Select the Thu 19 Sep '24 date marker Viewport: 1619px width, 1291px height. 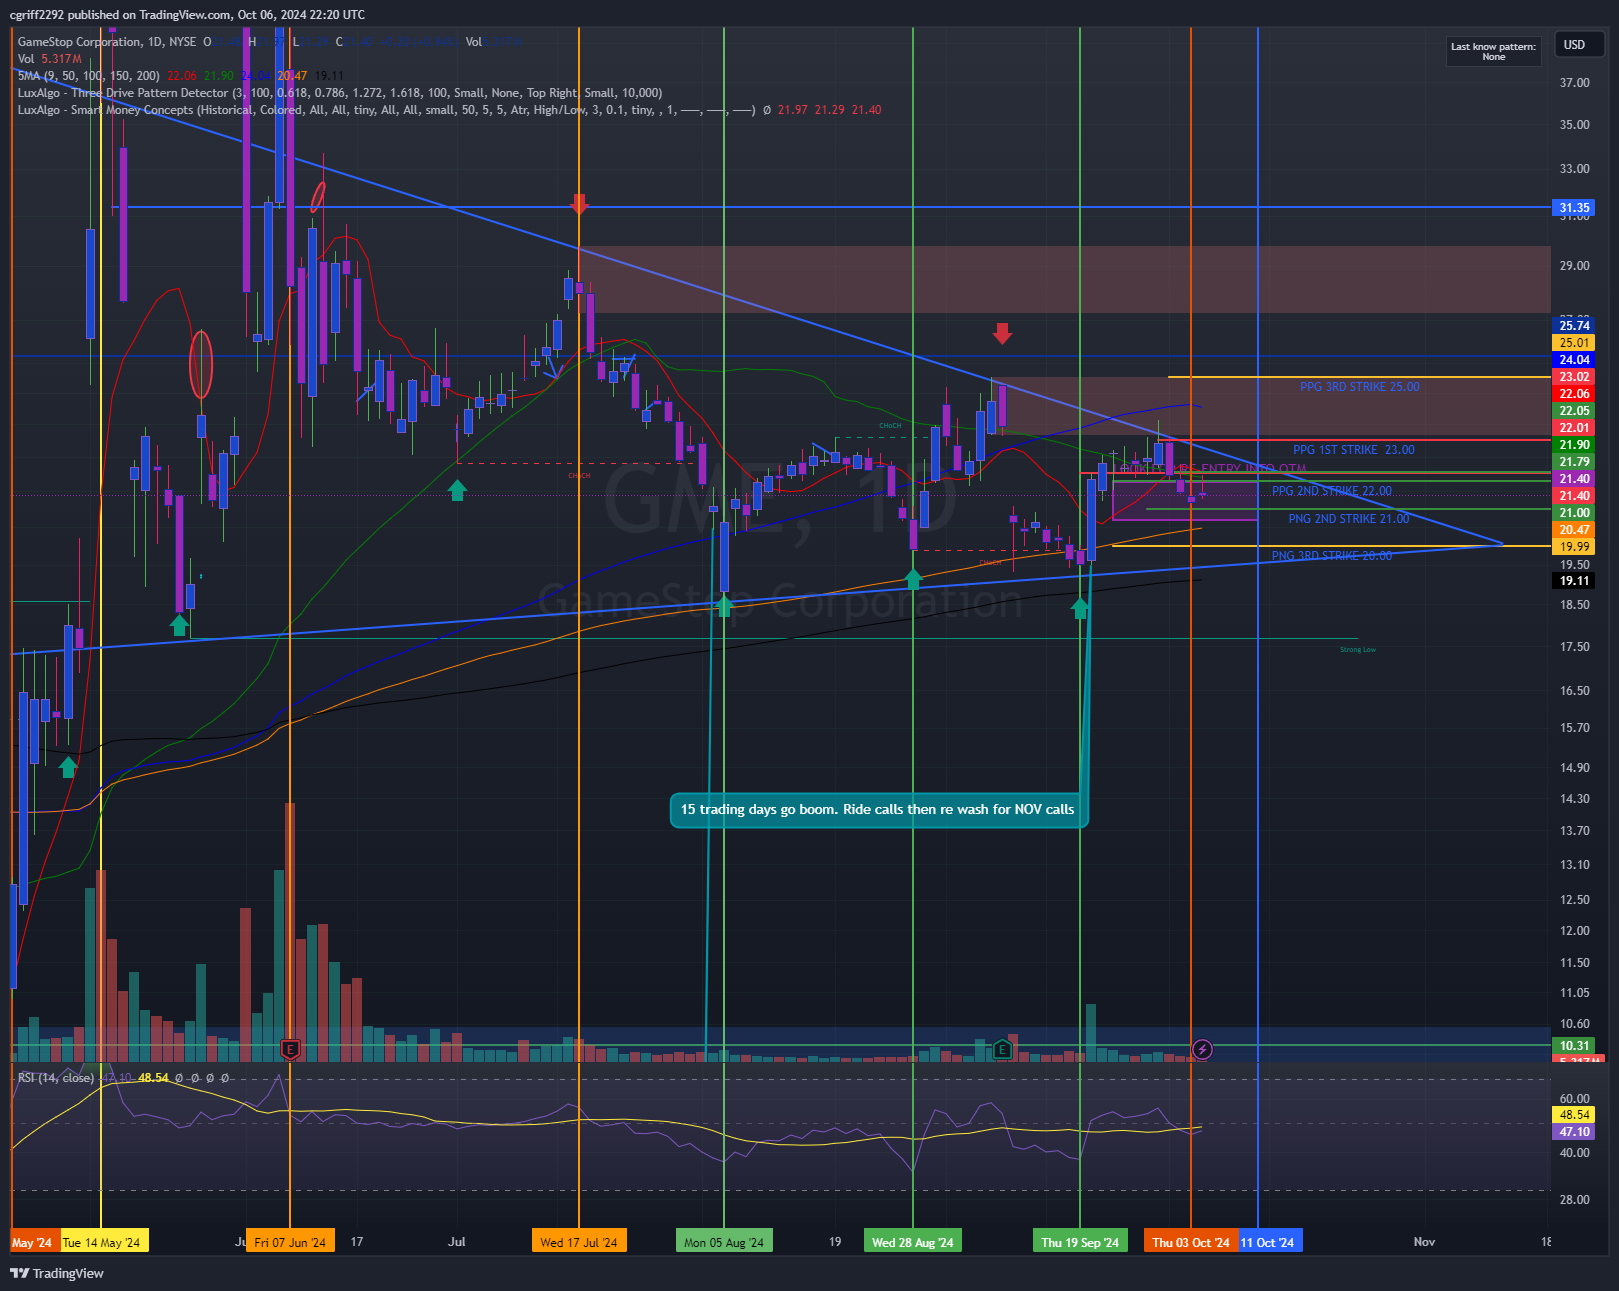pos(1080,1242)
